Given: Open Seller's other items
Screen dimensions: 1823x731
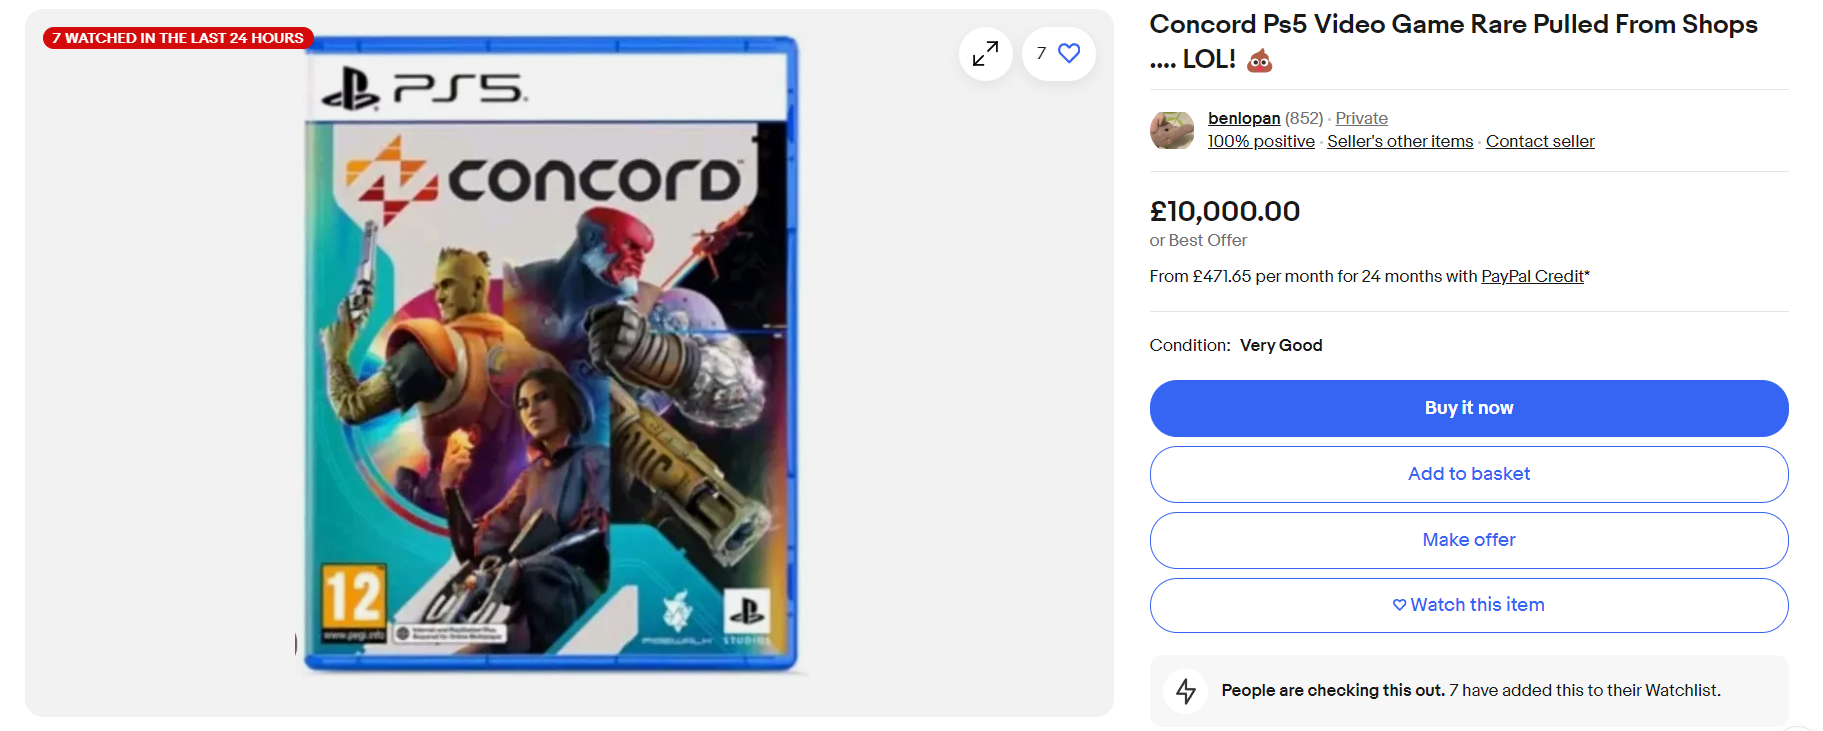Looking at the screenshot, I should 1400,141.
